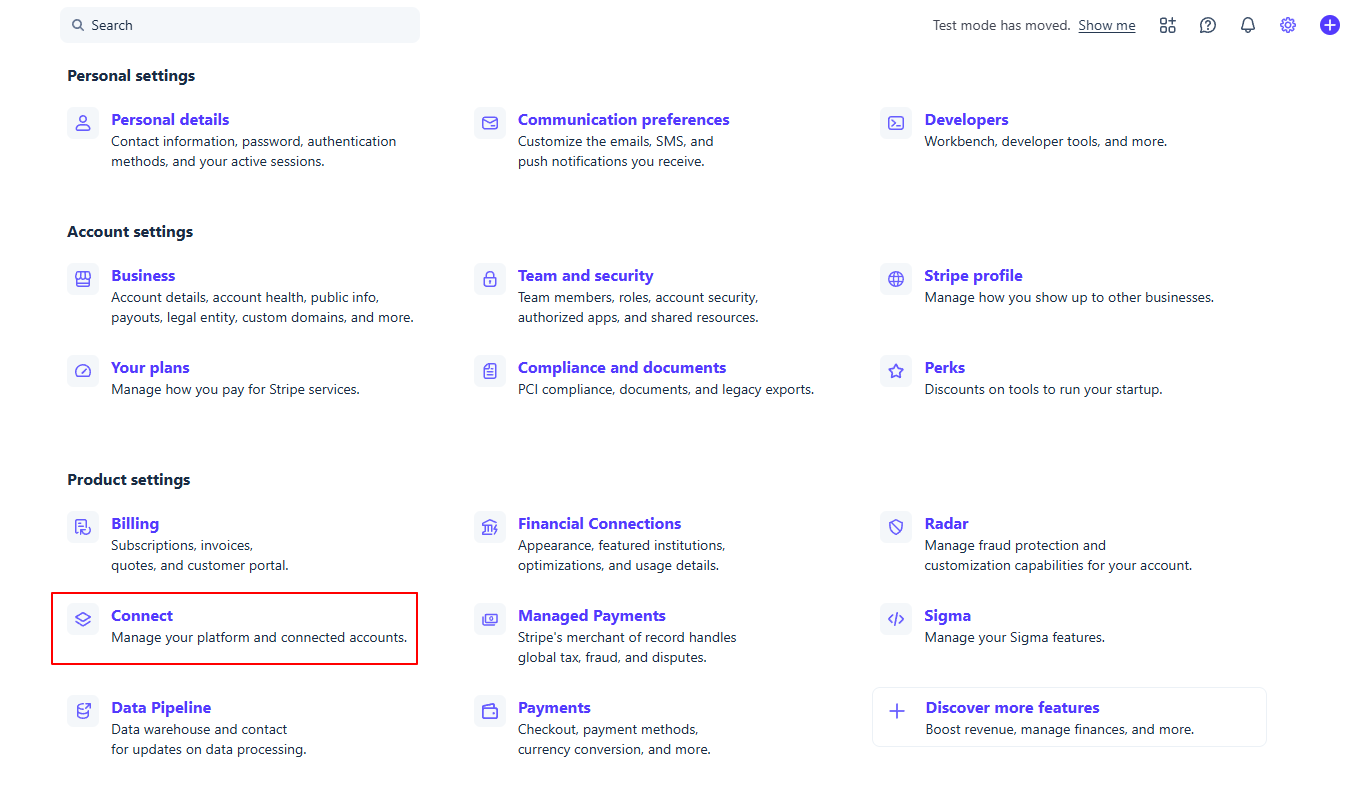Open the help question mark icon

coord(1208,25)
